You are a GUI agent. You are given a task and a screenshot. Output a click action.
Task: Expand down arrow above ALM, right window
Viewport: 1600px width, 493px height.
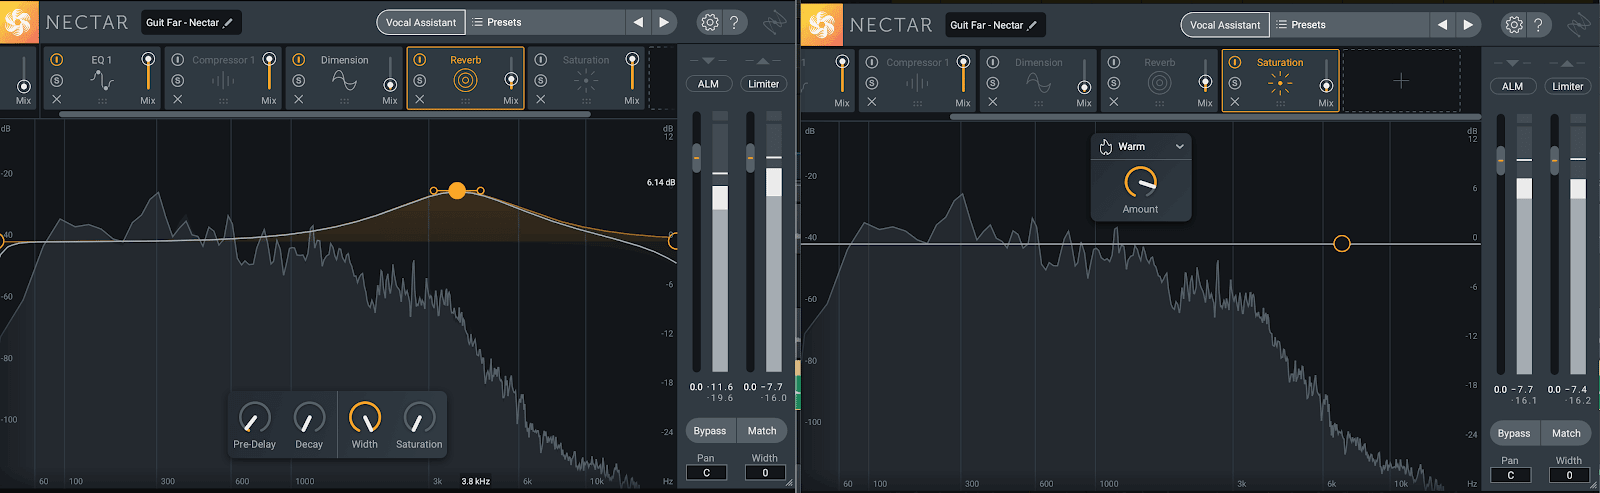pyautogui.click(x=1512, y=63)
